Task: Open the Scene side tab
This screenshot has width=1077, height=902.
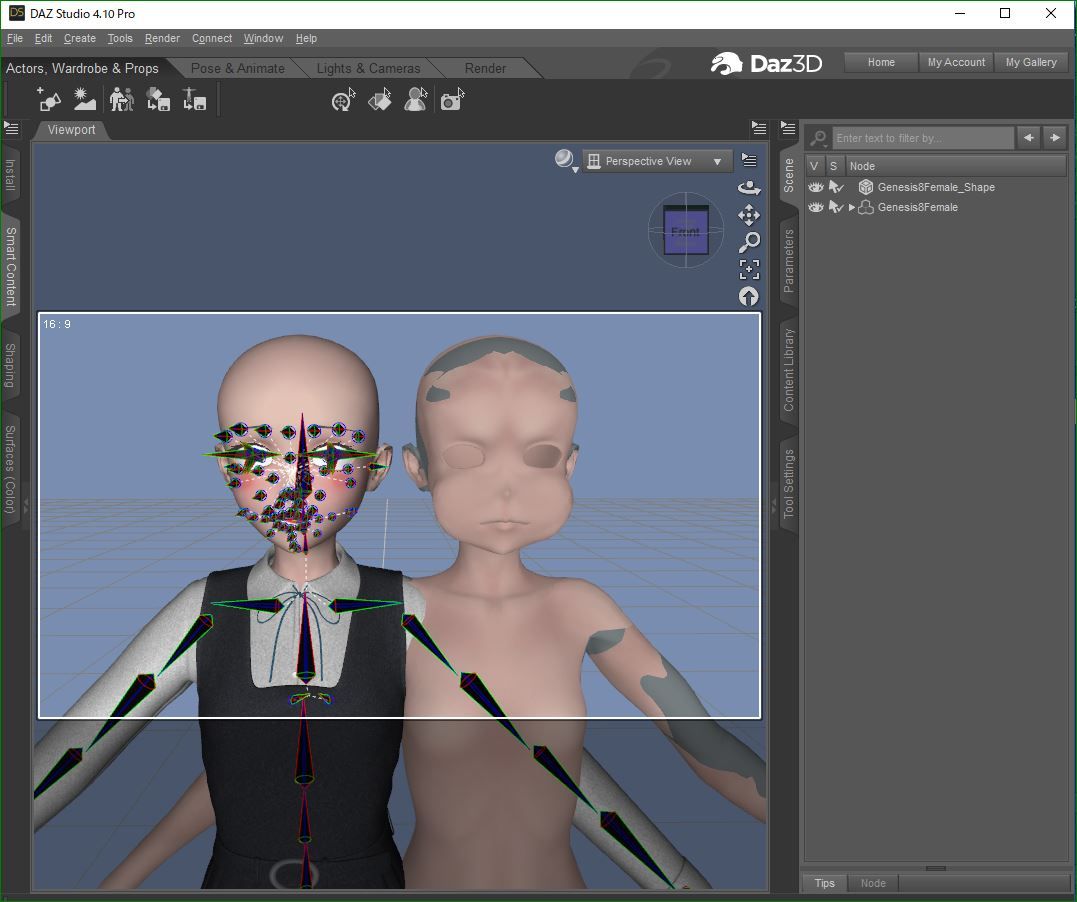Action: tap(789, 175)
